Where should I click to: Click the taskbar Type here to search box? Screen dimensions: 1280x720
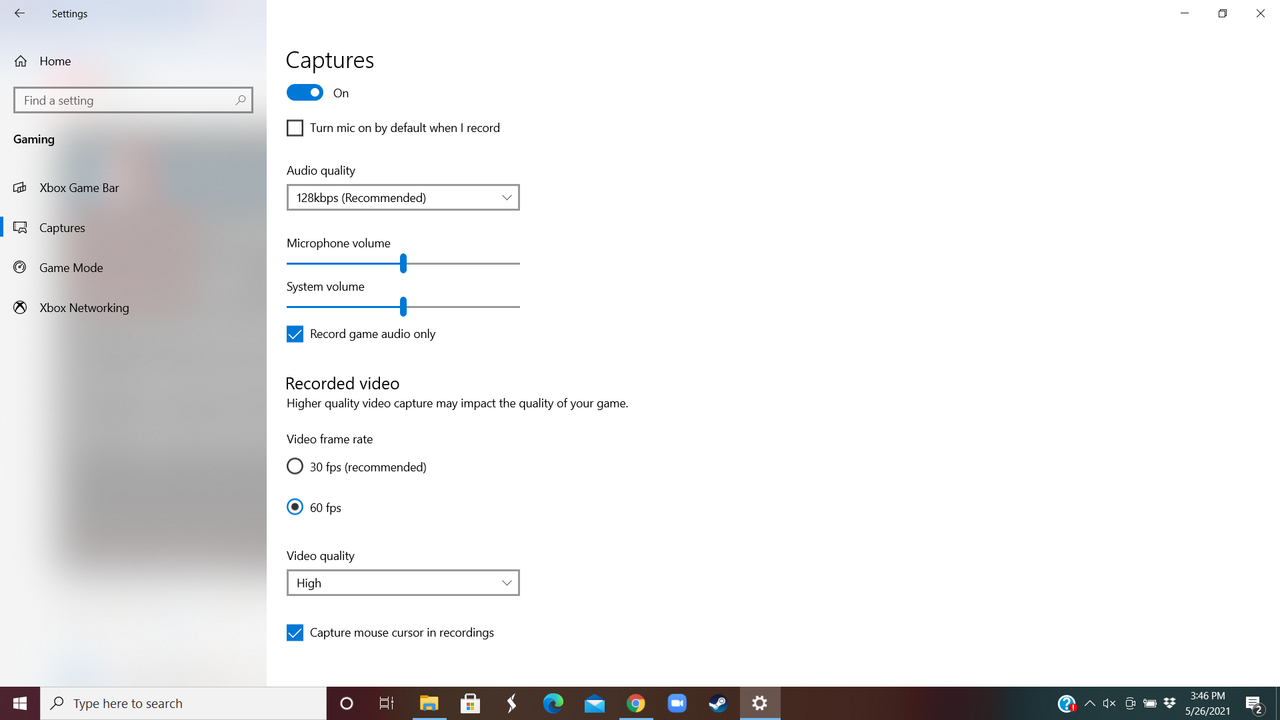coord(183,704)
